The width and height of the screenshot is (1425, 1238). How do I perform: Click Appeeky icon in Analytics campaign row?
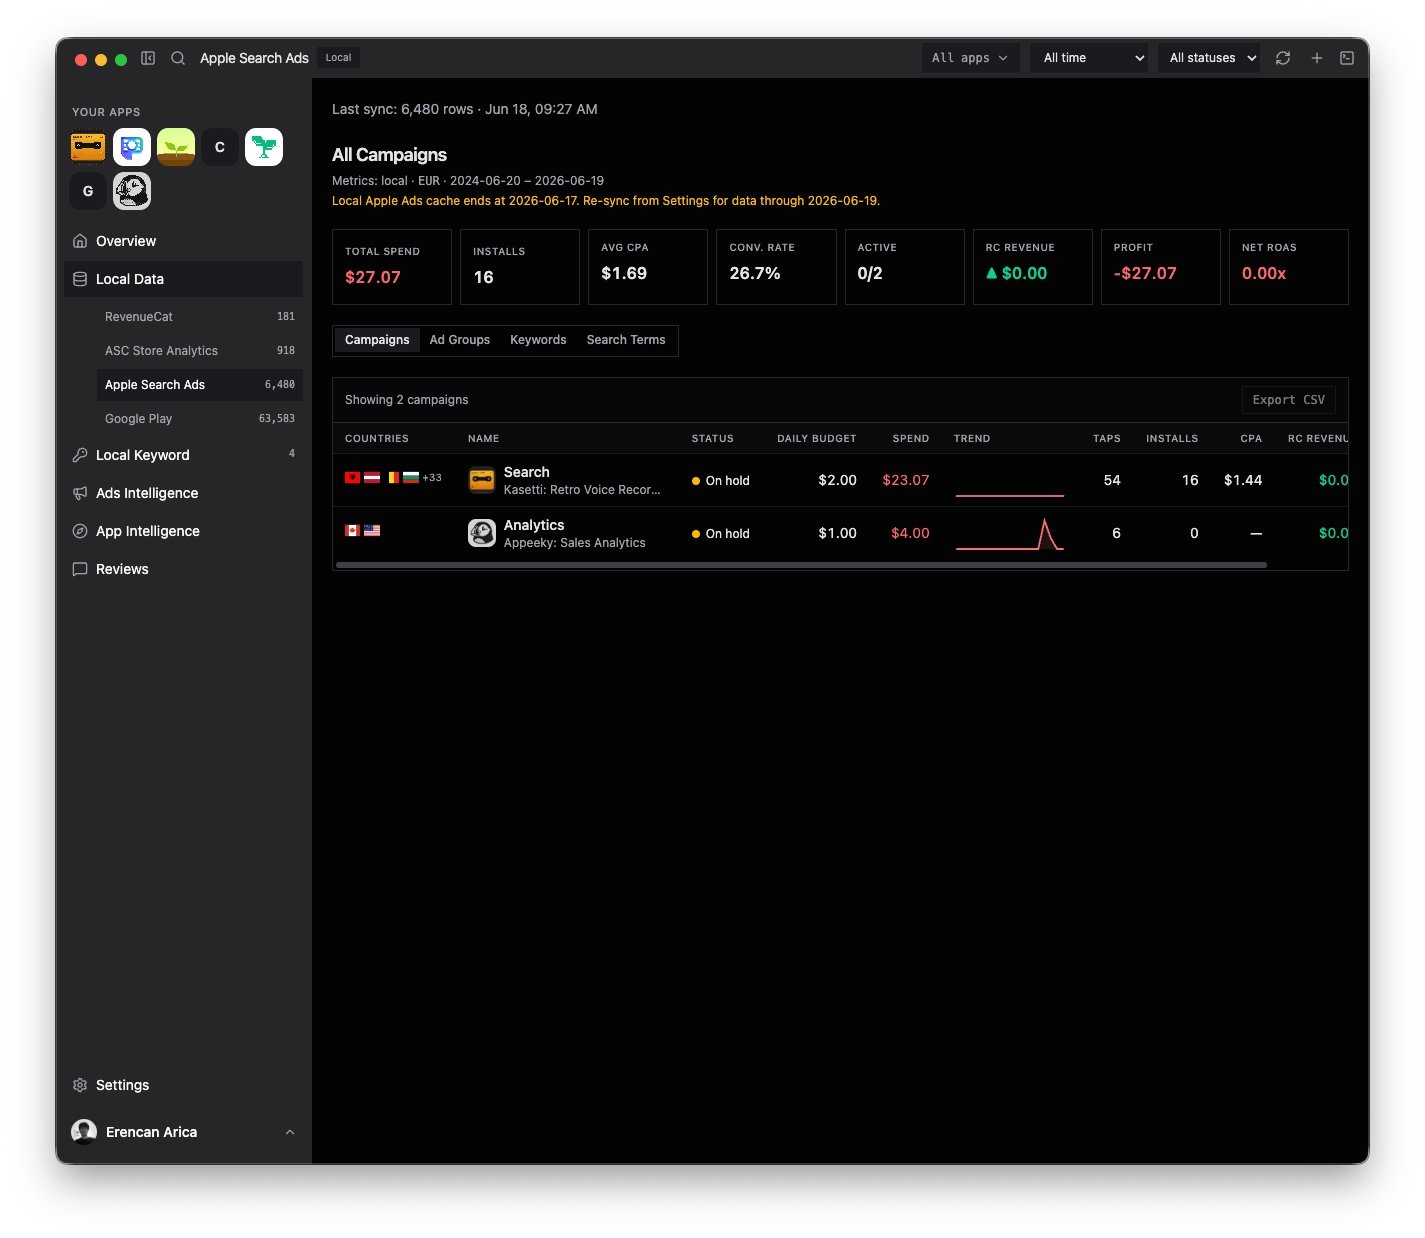pyautogui.click(x=482, y=533)
